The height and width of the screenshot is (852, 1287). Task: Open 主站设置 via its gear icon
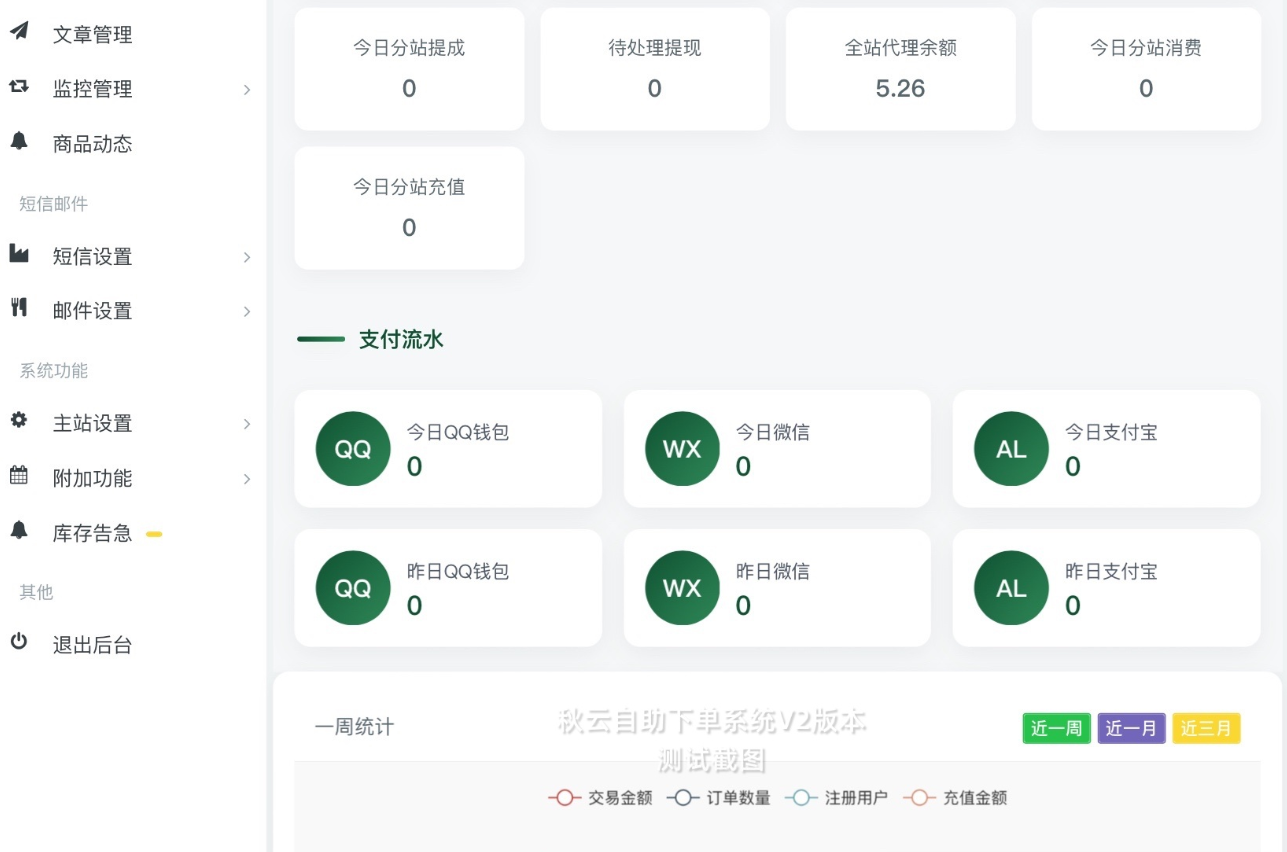[22, 423]
